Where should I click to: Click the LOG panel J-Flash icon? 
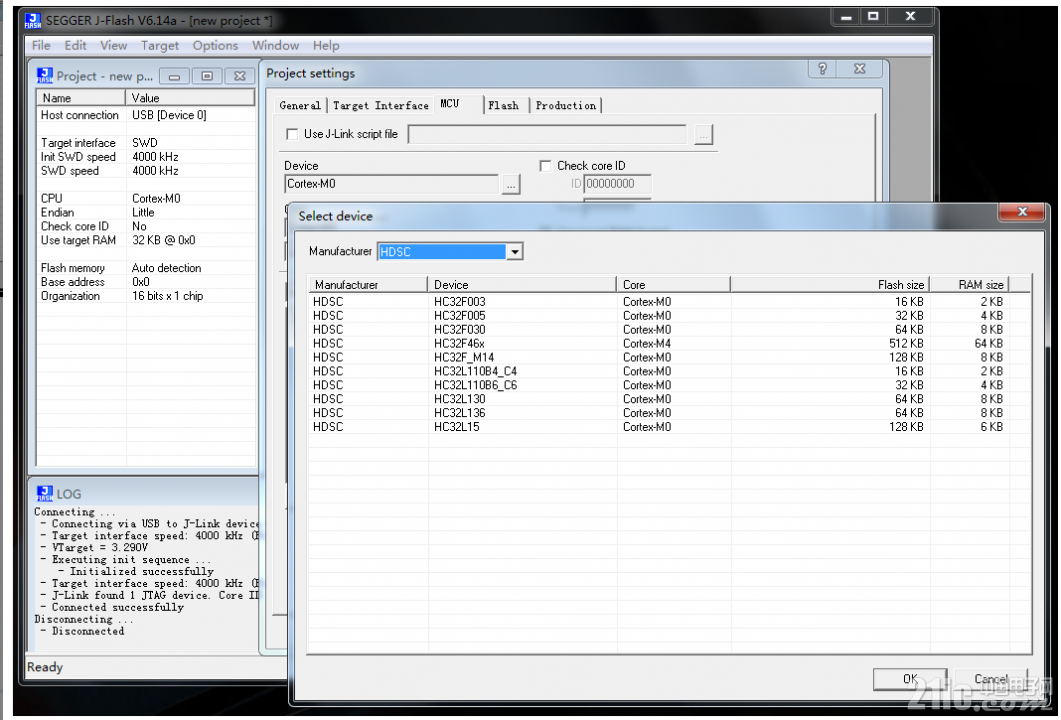pyautogui.click(x=45, y=493)
